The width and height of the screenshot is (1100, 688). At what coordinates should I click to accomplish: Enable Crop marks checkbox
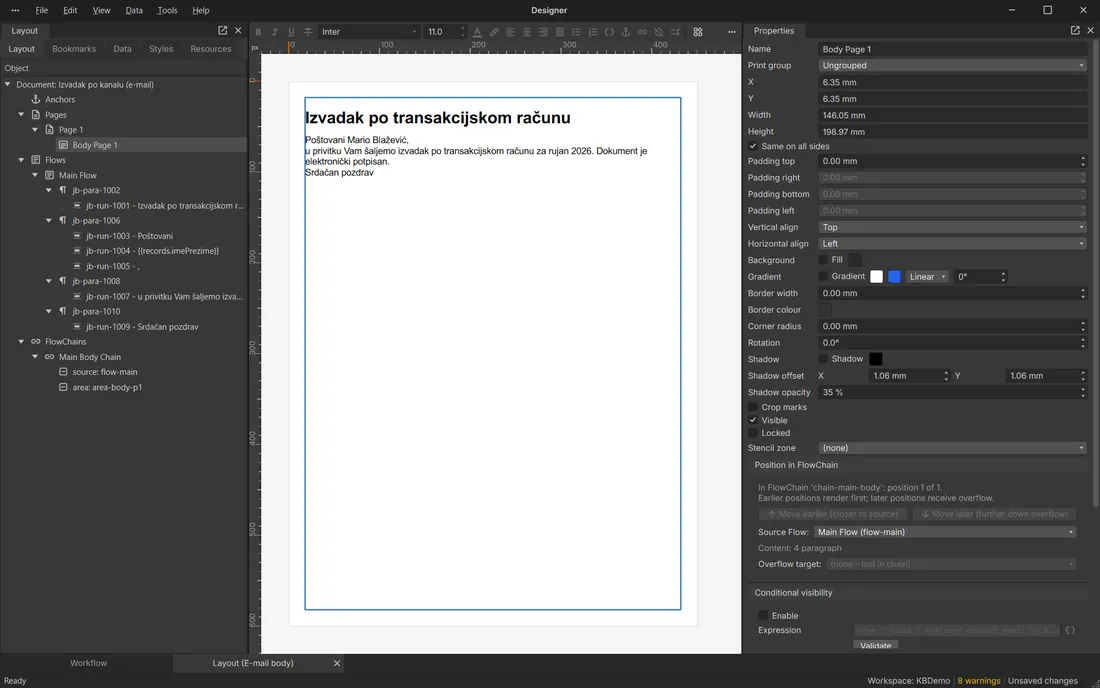click(753, 407)
